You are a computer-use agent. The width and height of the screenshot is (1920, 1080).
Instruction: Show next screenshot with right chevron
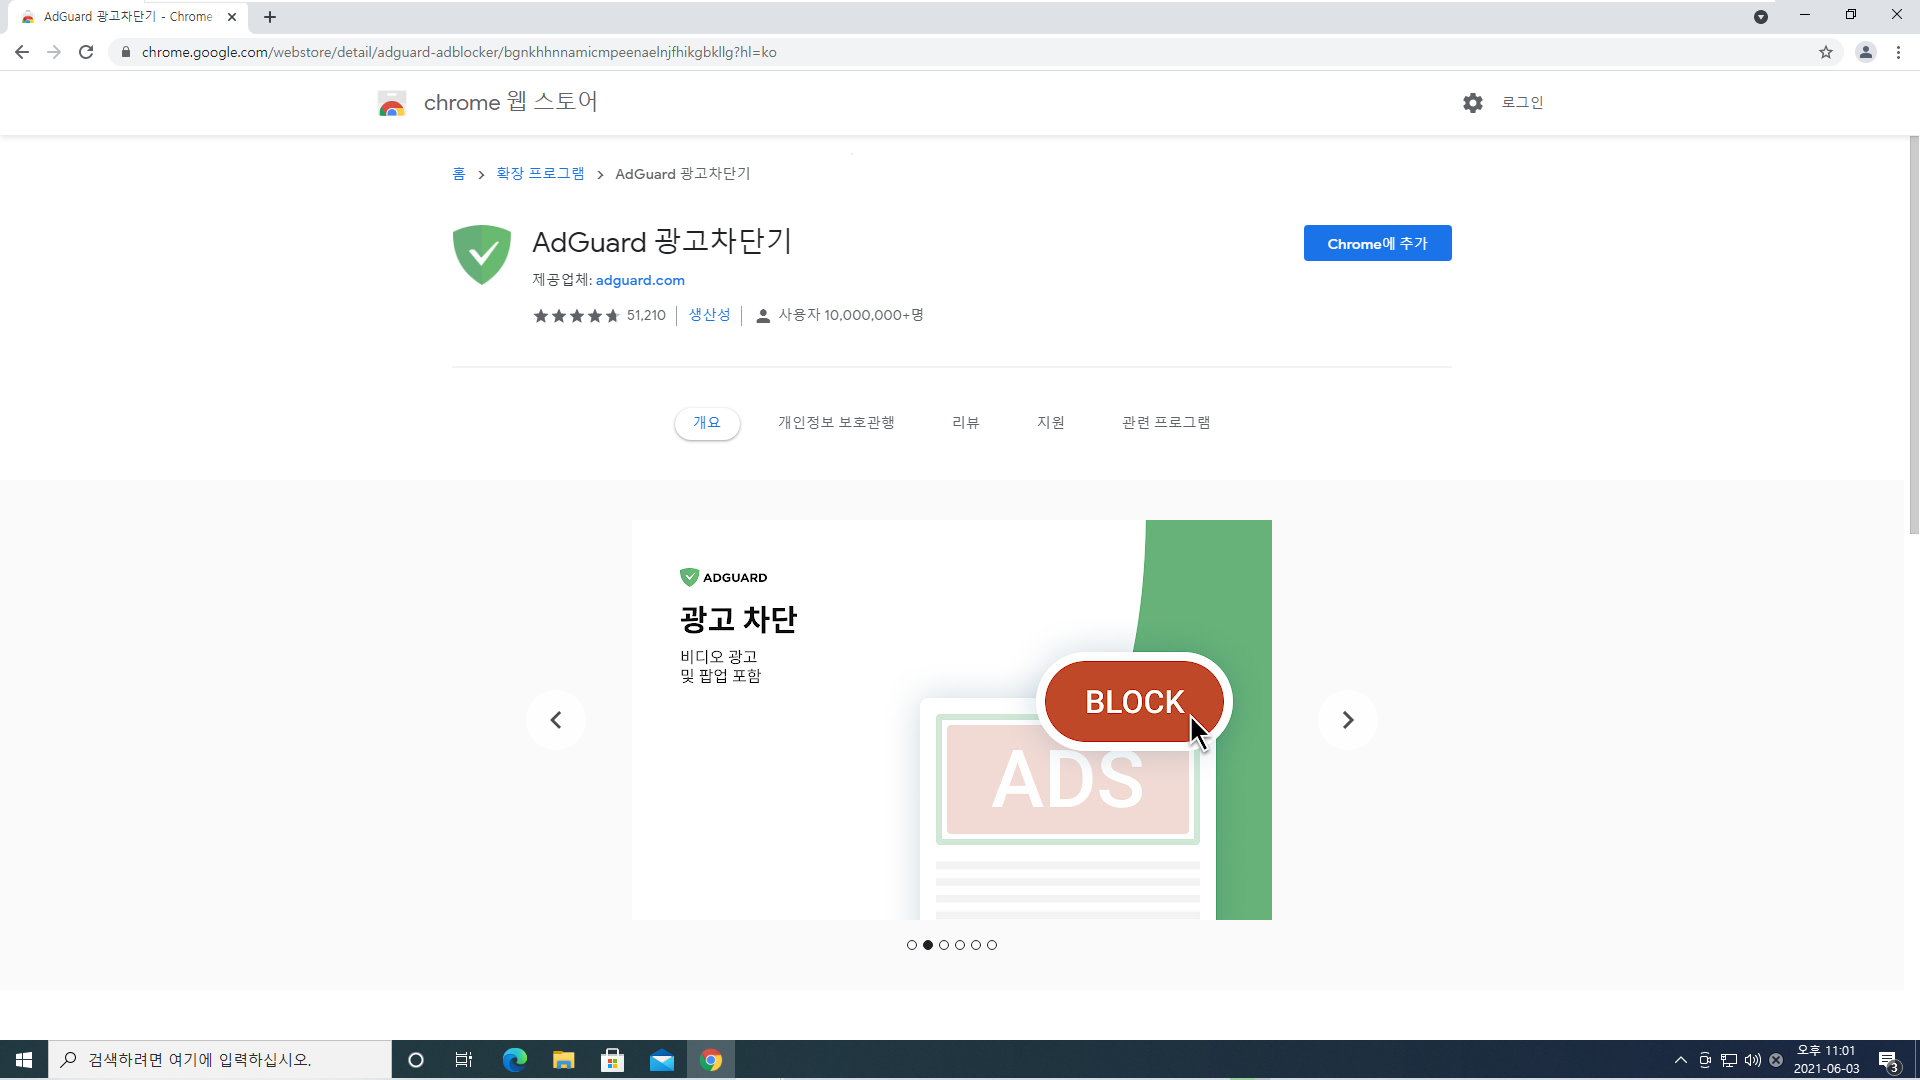click(1347, 720)
